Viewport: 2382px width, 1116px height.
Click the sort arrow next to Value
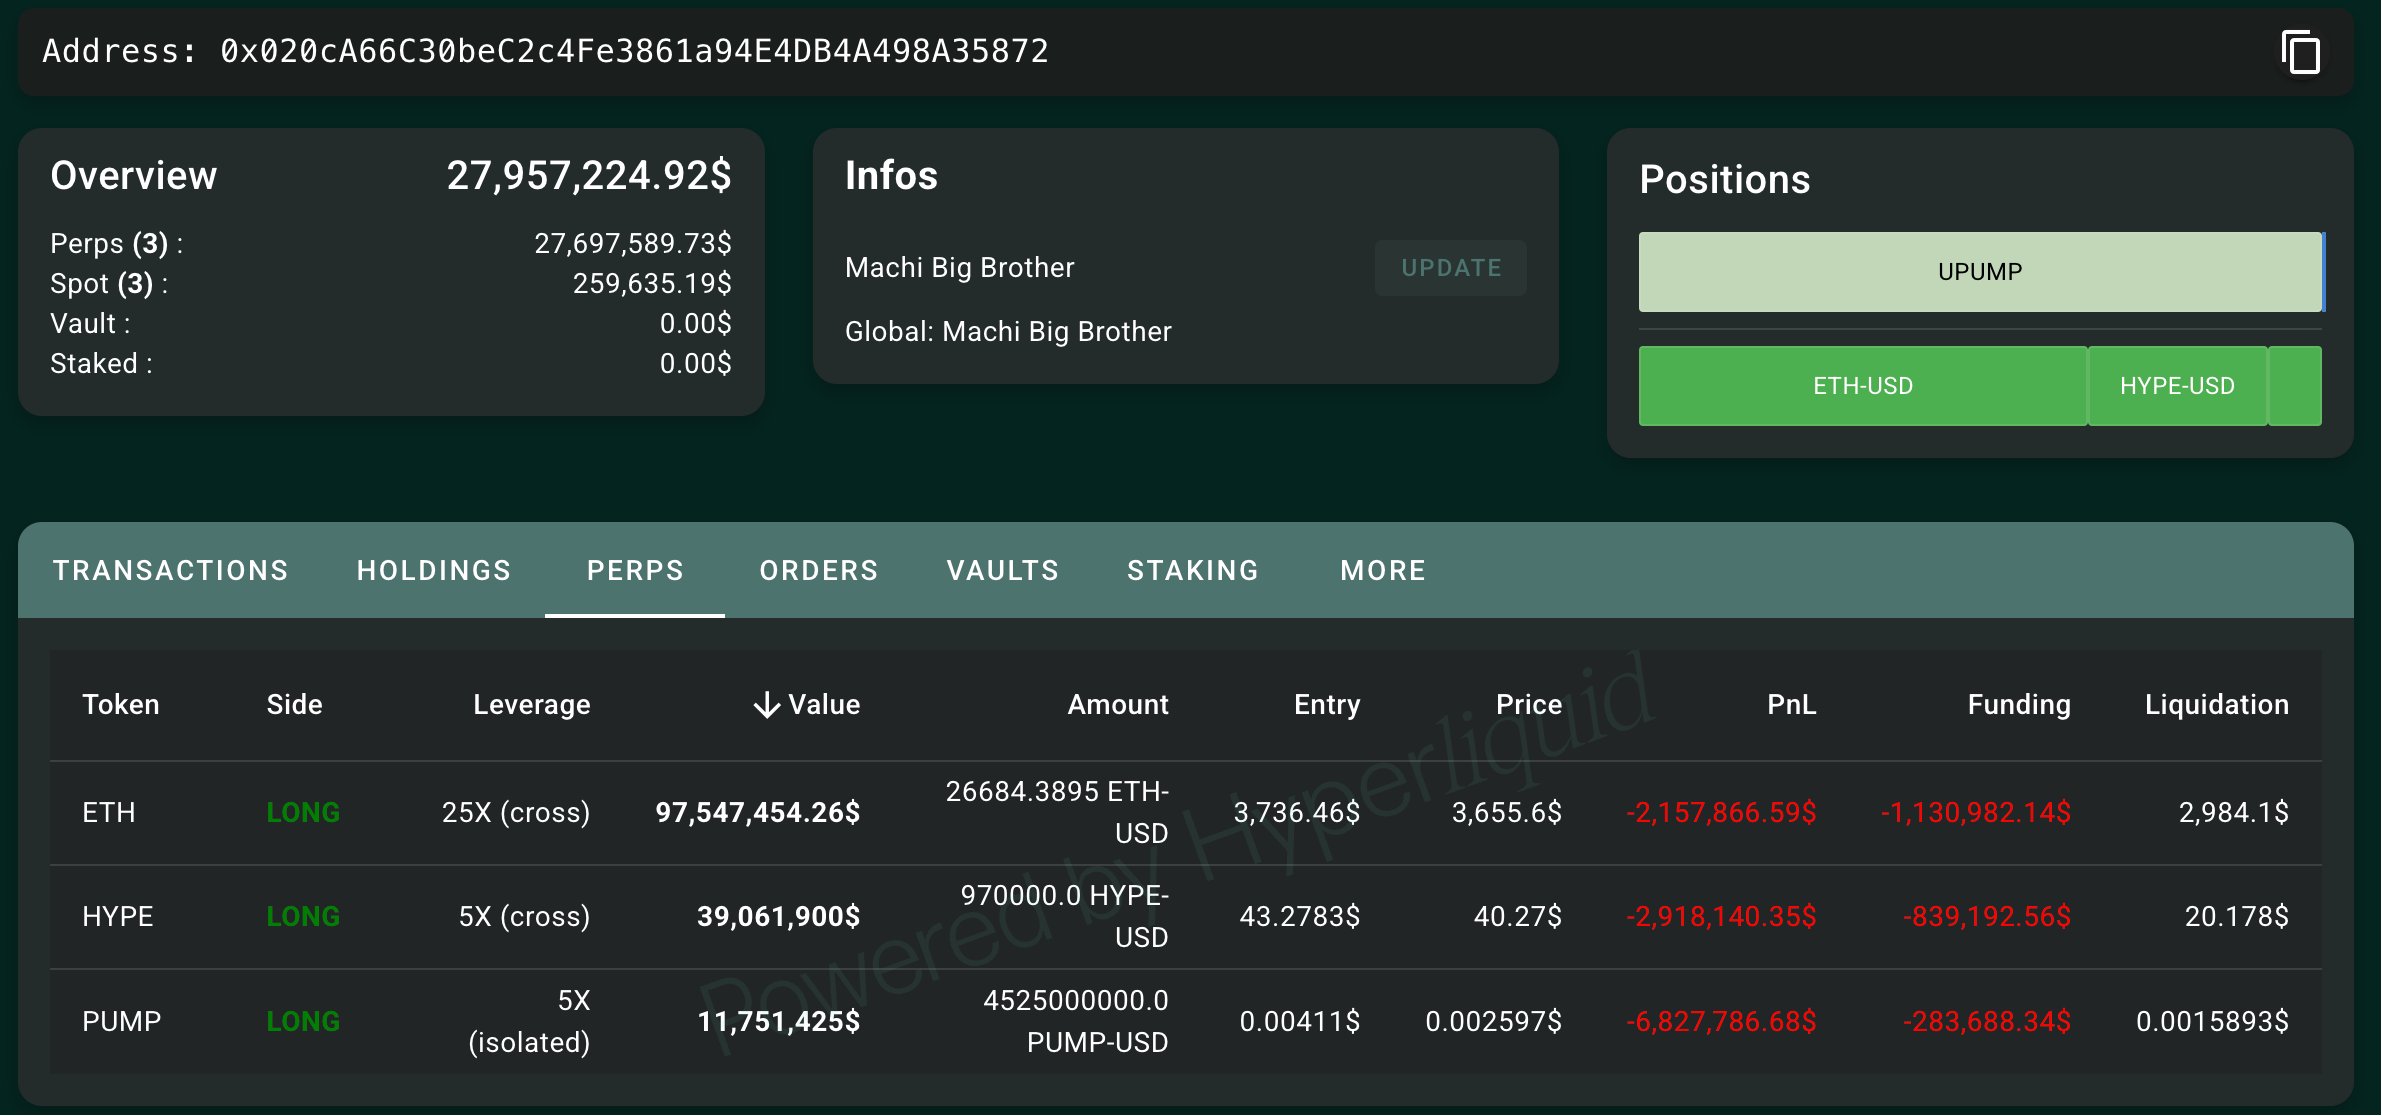[x=766, y=705]
